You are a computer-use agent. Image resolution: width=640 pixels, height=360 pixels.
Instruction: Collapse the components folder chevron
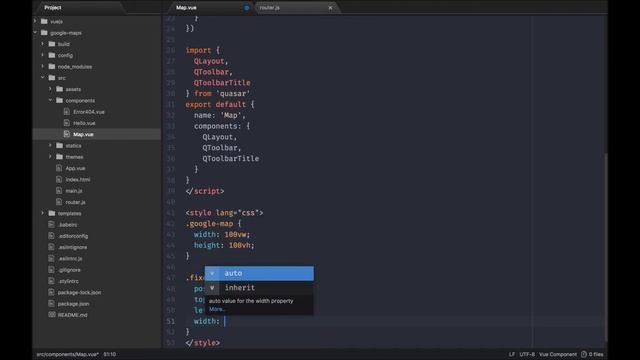click(50, 100)
